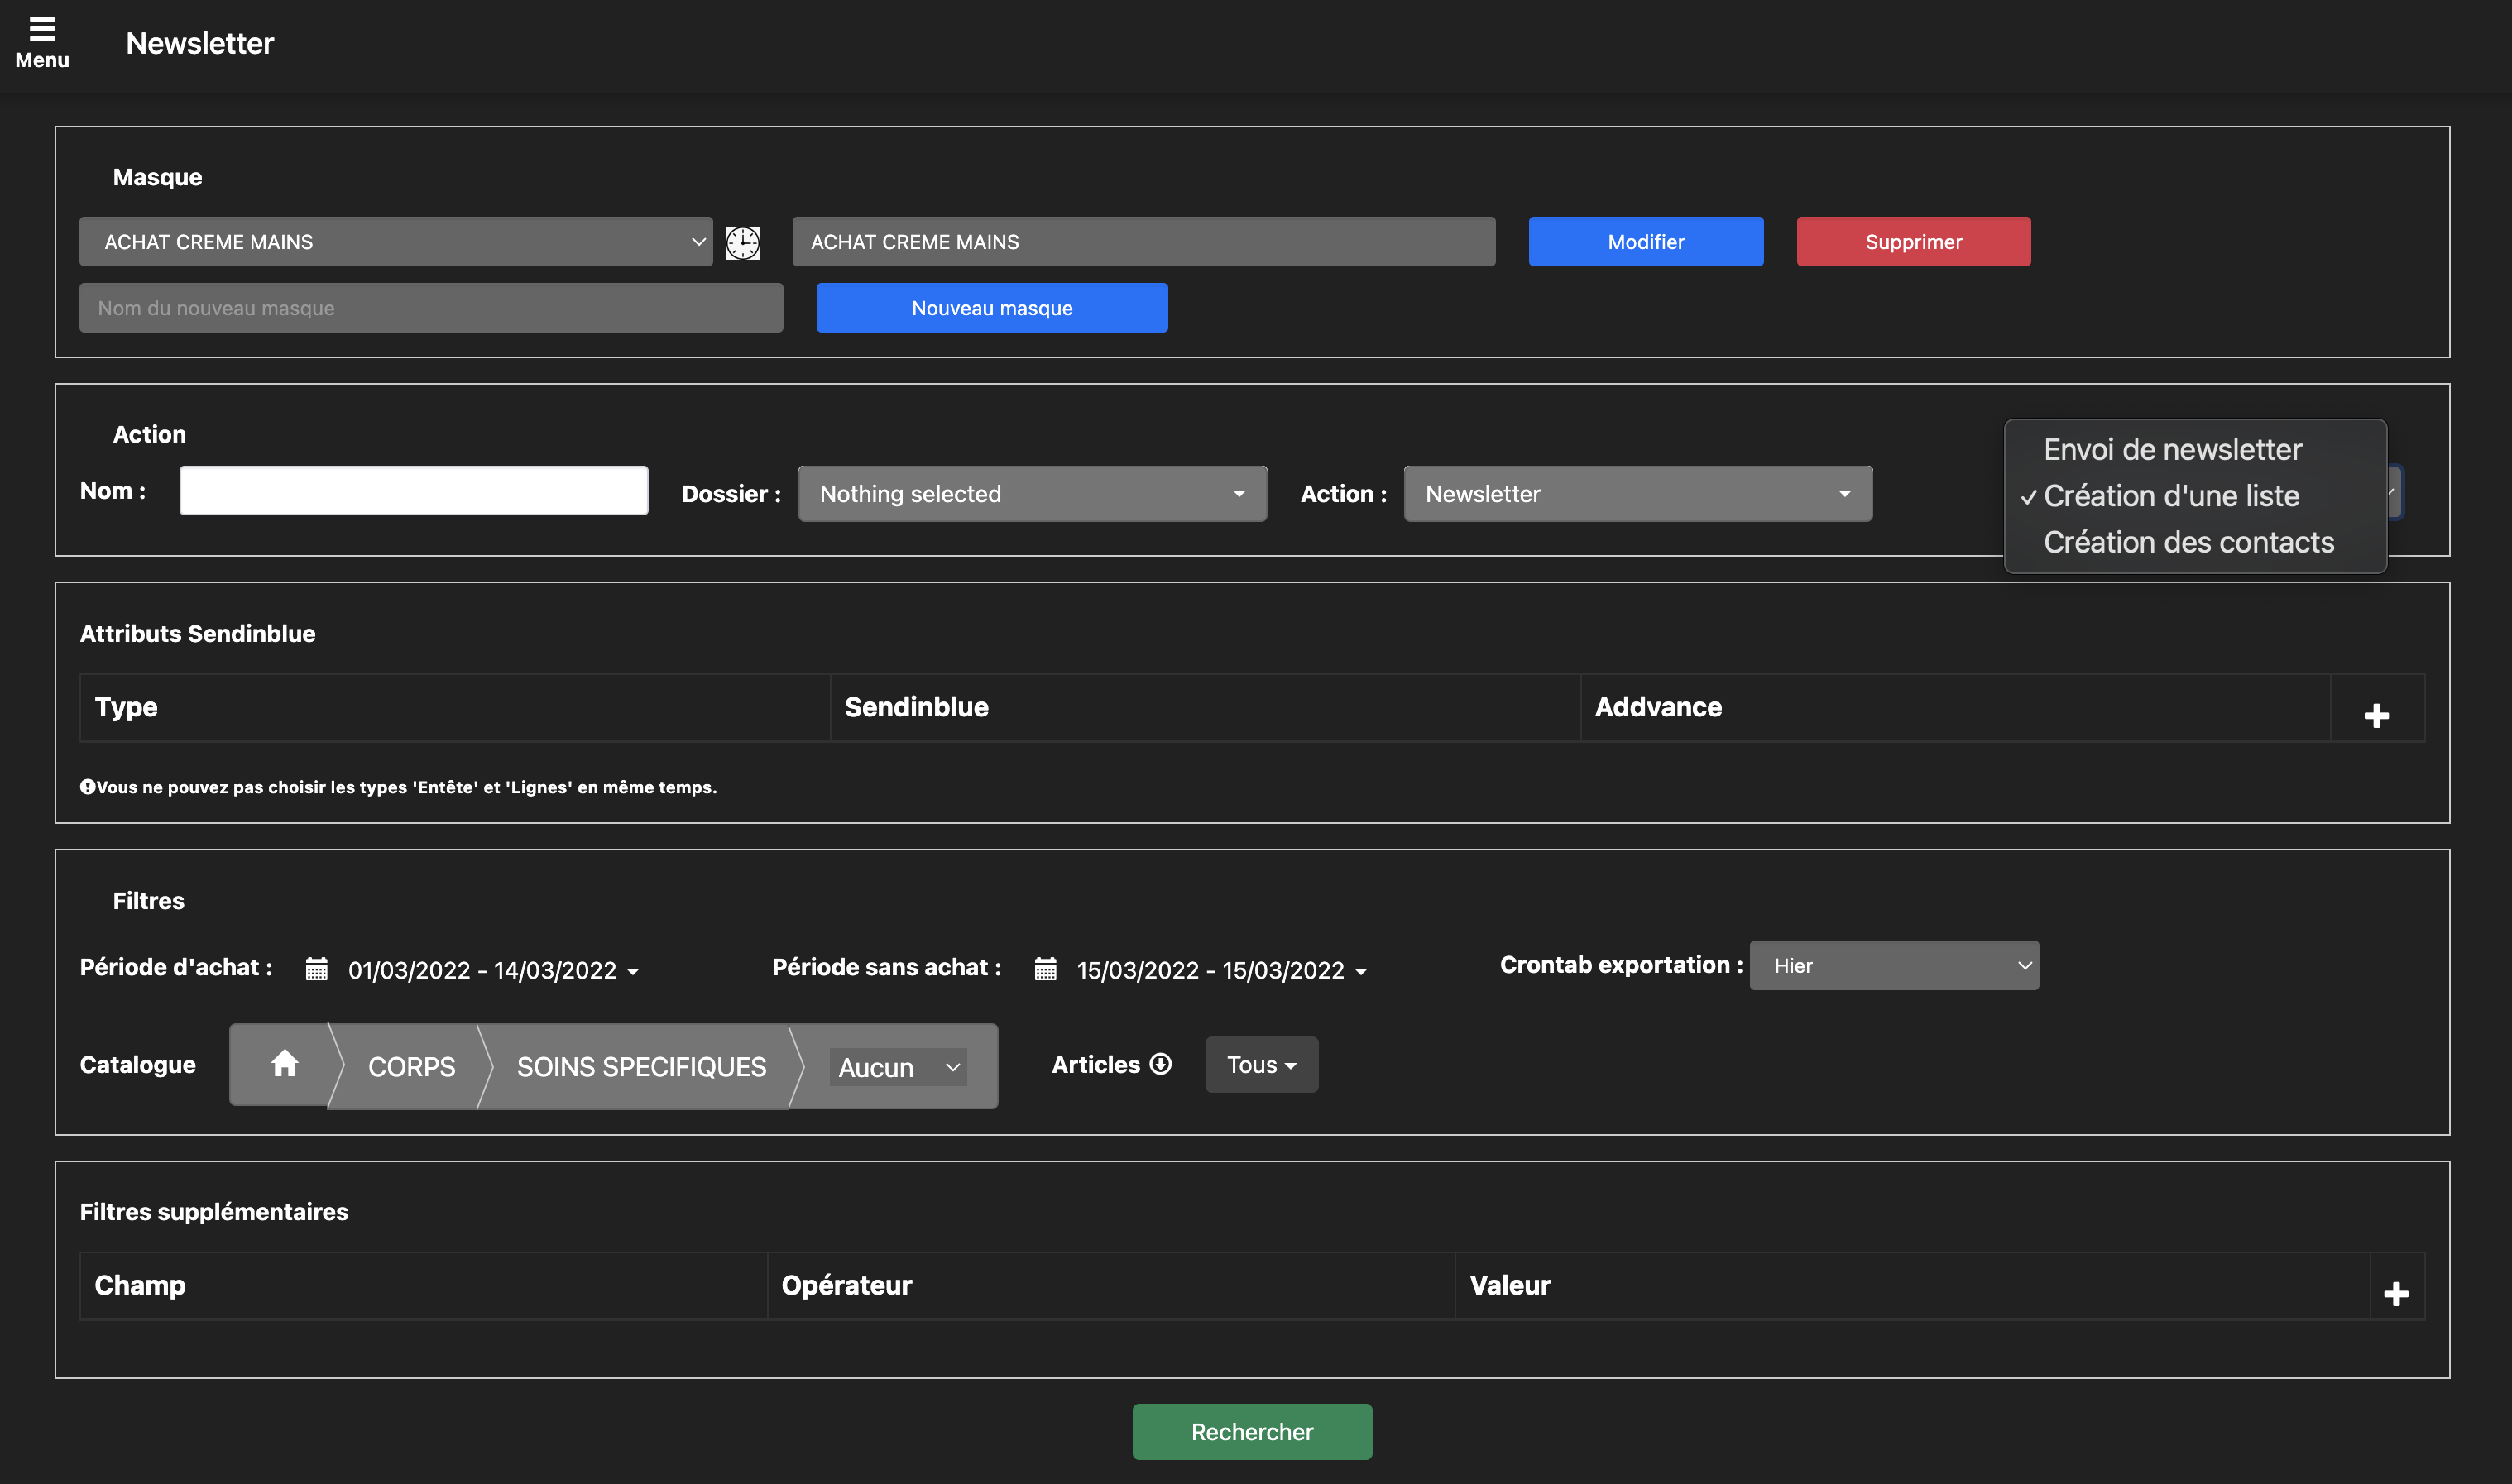Click Supprimer button to delete mask
This screenshot has width=2512, height=1484.
pyautogui.click(x=1913, y=240)
